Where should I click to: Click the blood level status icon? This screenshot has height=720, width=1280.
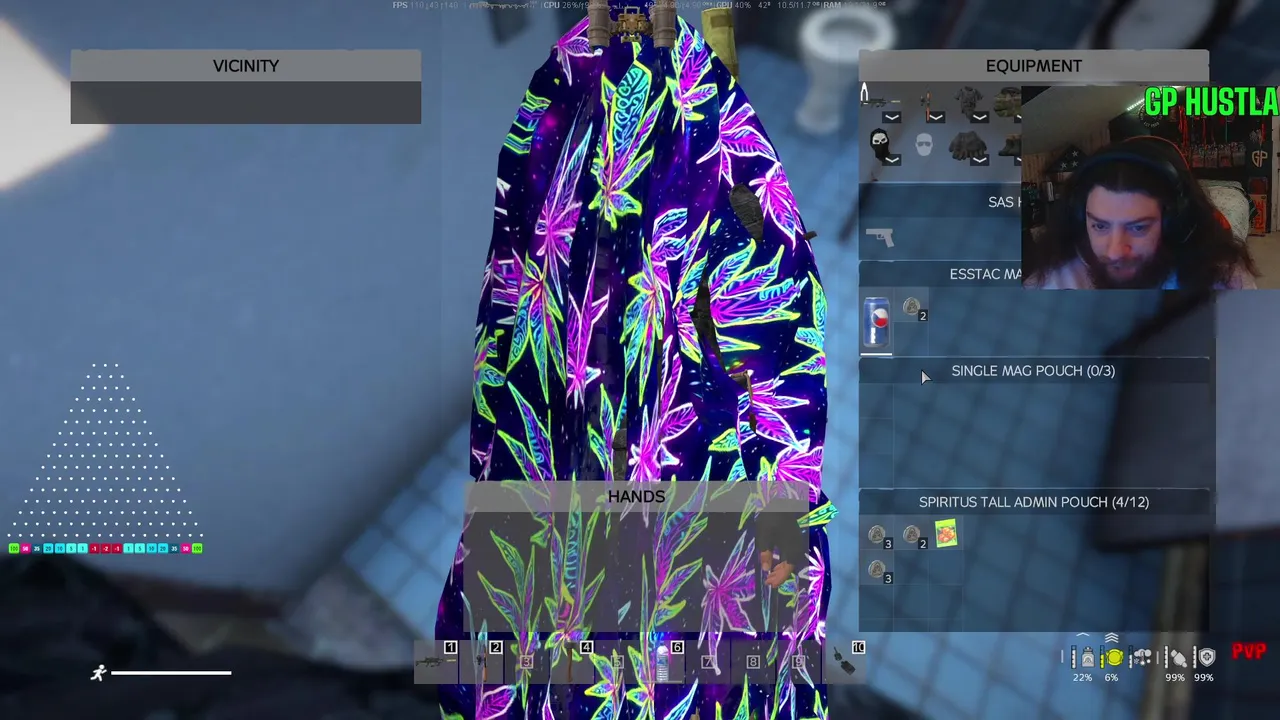point(1178,657)
